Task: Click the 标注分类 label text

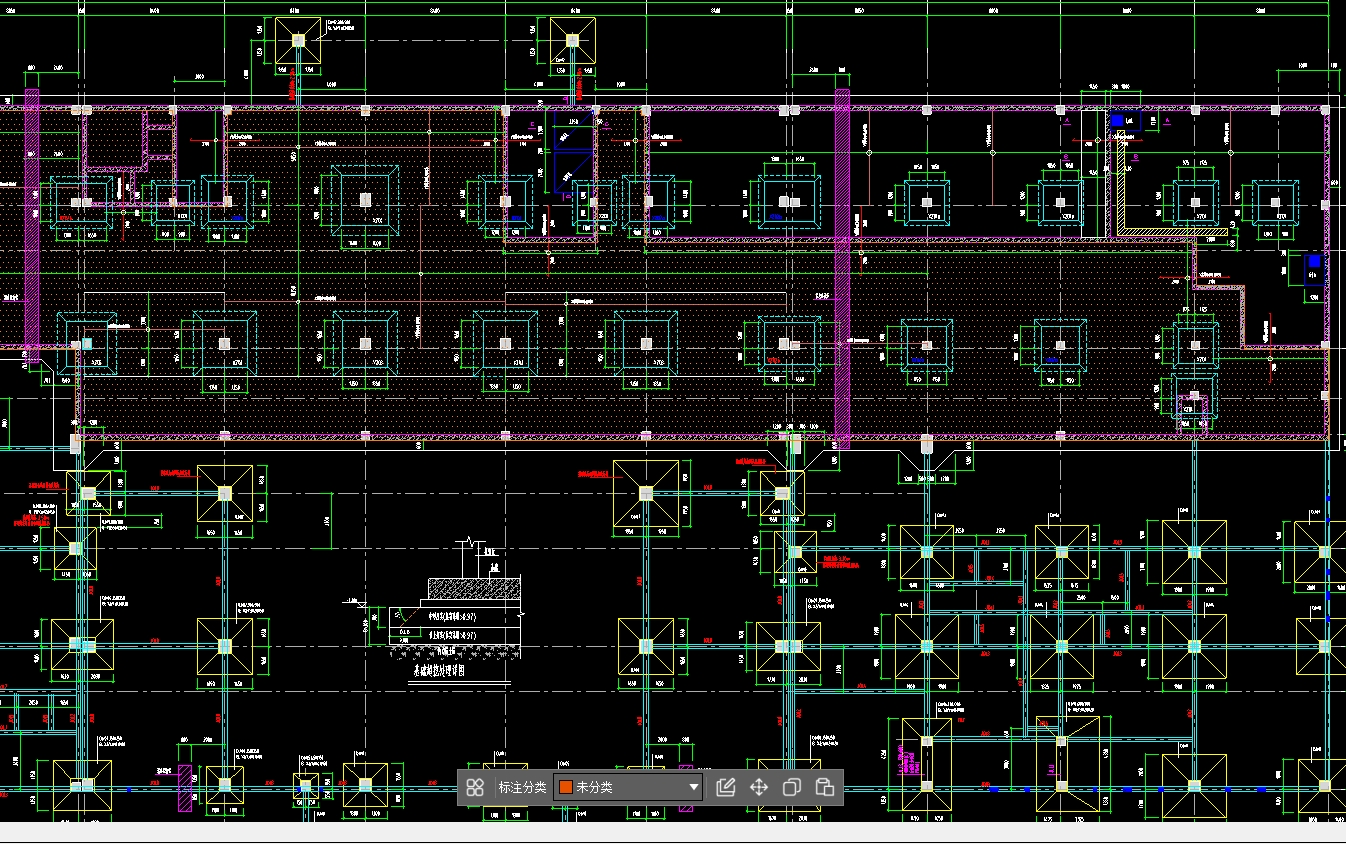Action: (523, 787)
